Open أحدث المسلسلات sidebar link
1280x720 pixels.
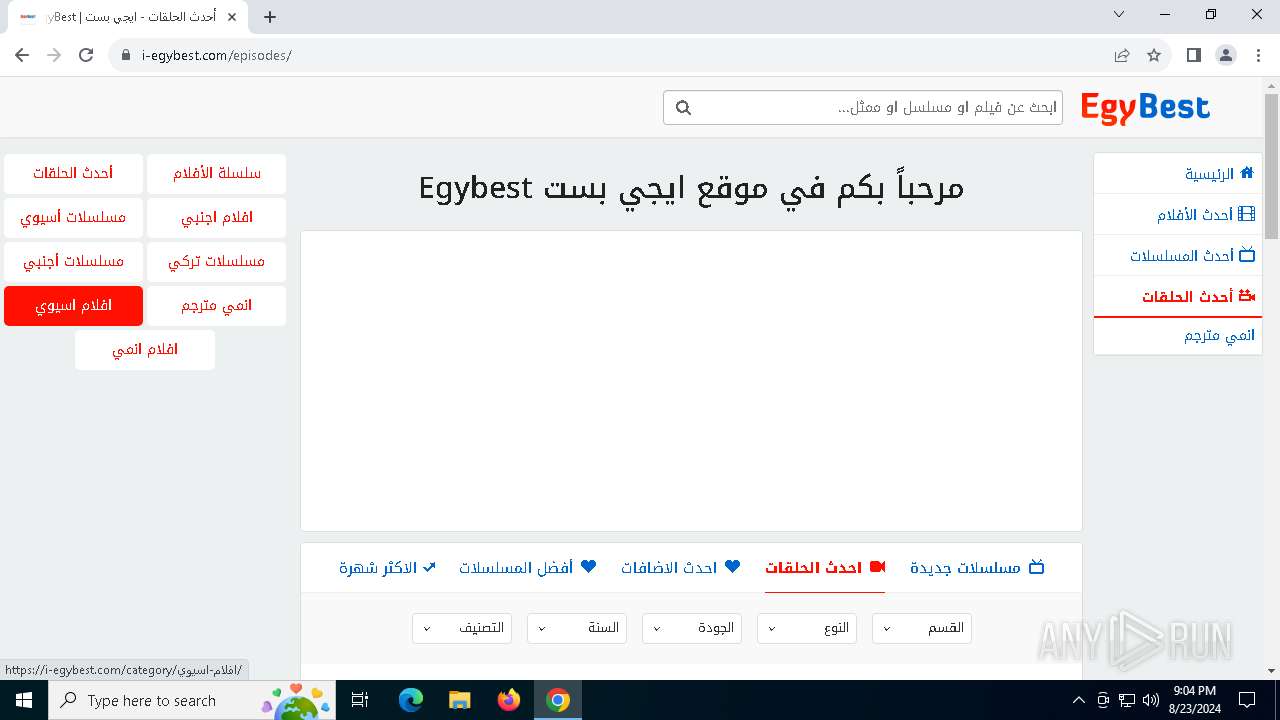coord(1178,256)
